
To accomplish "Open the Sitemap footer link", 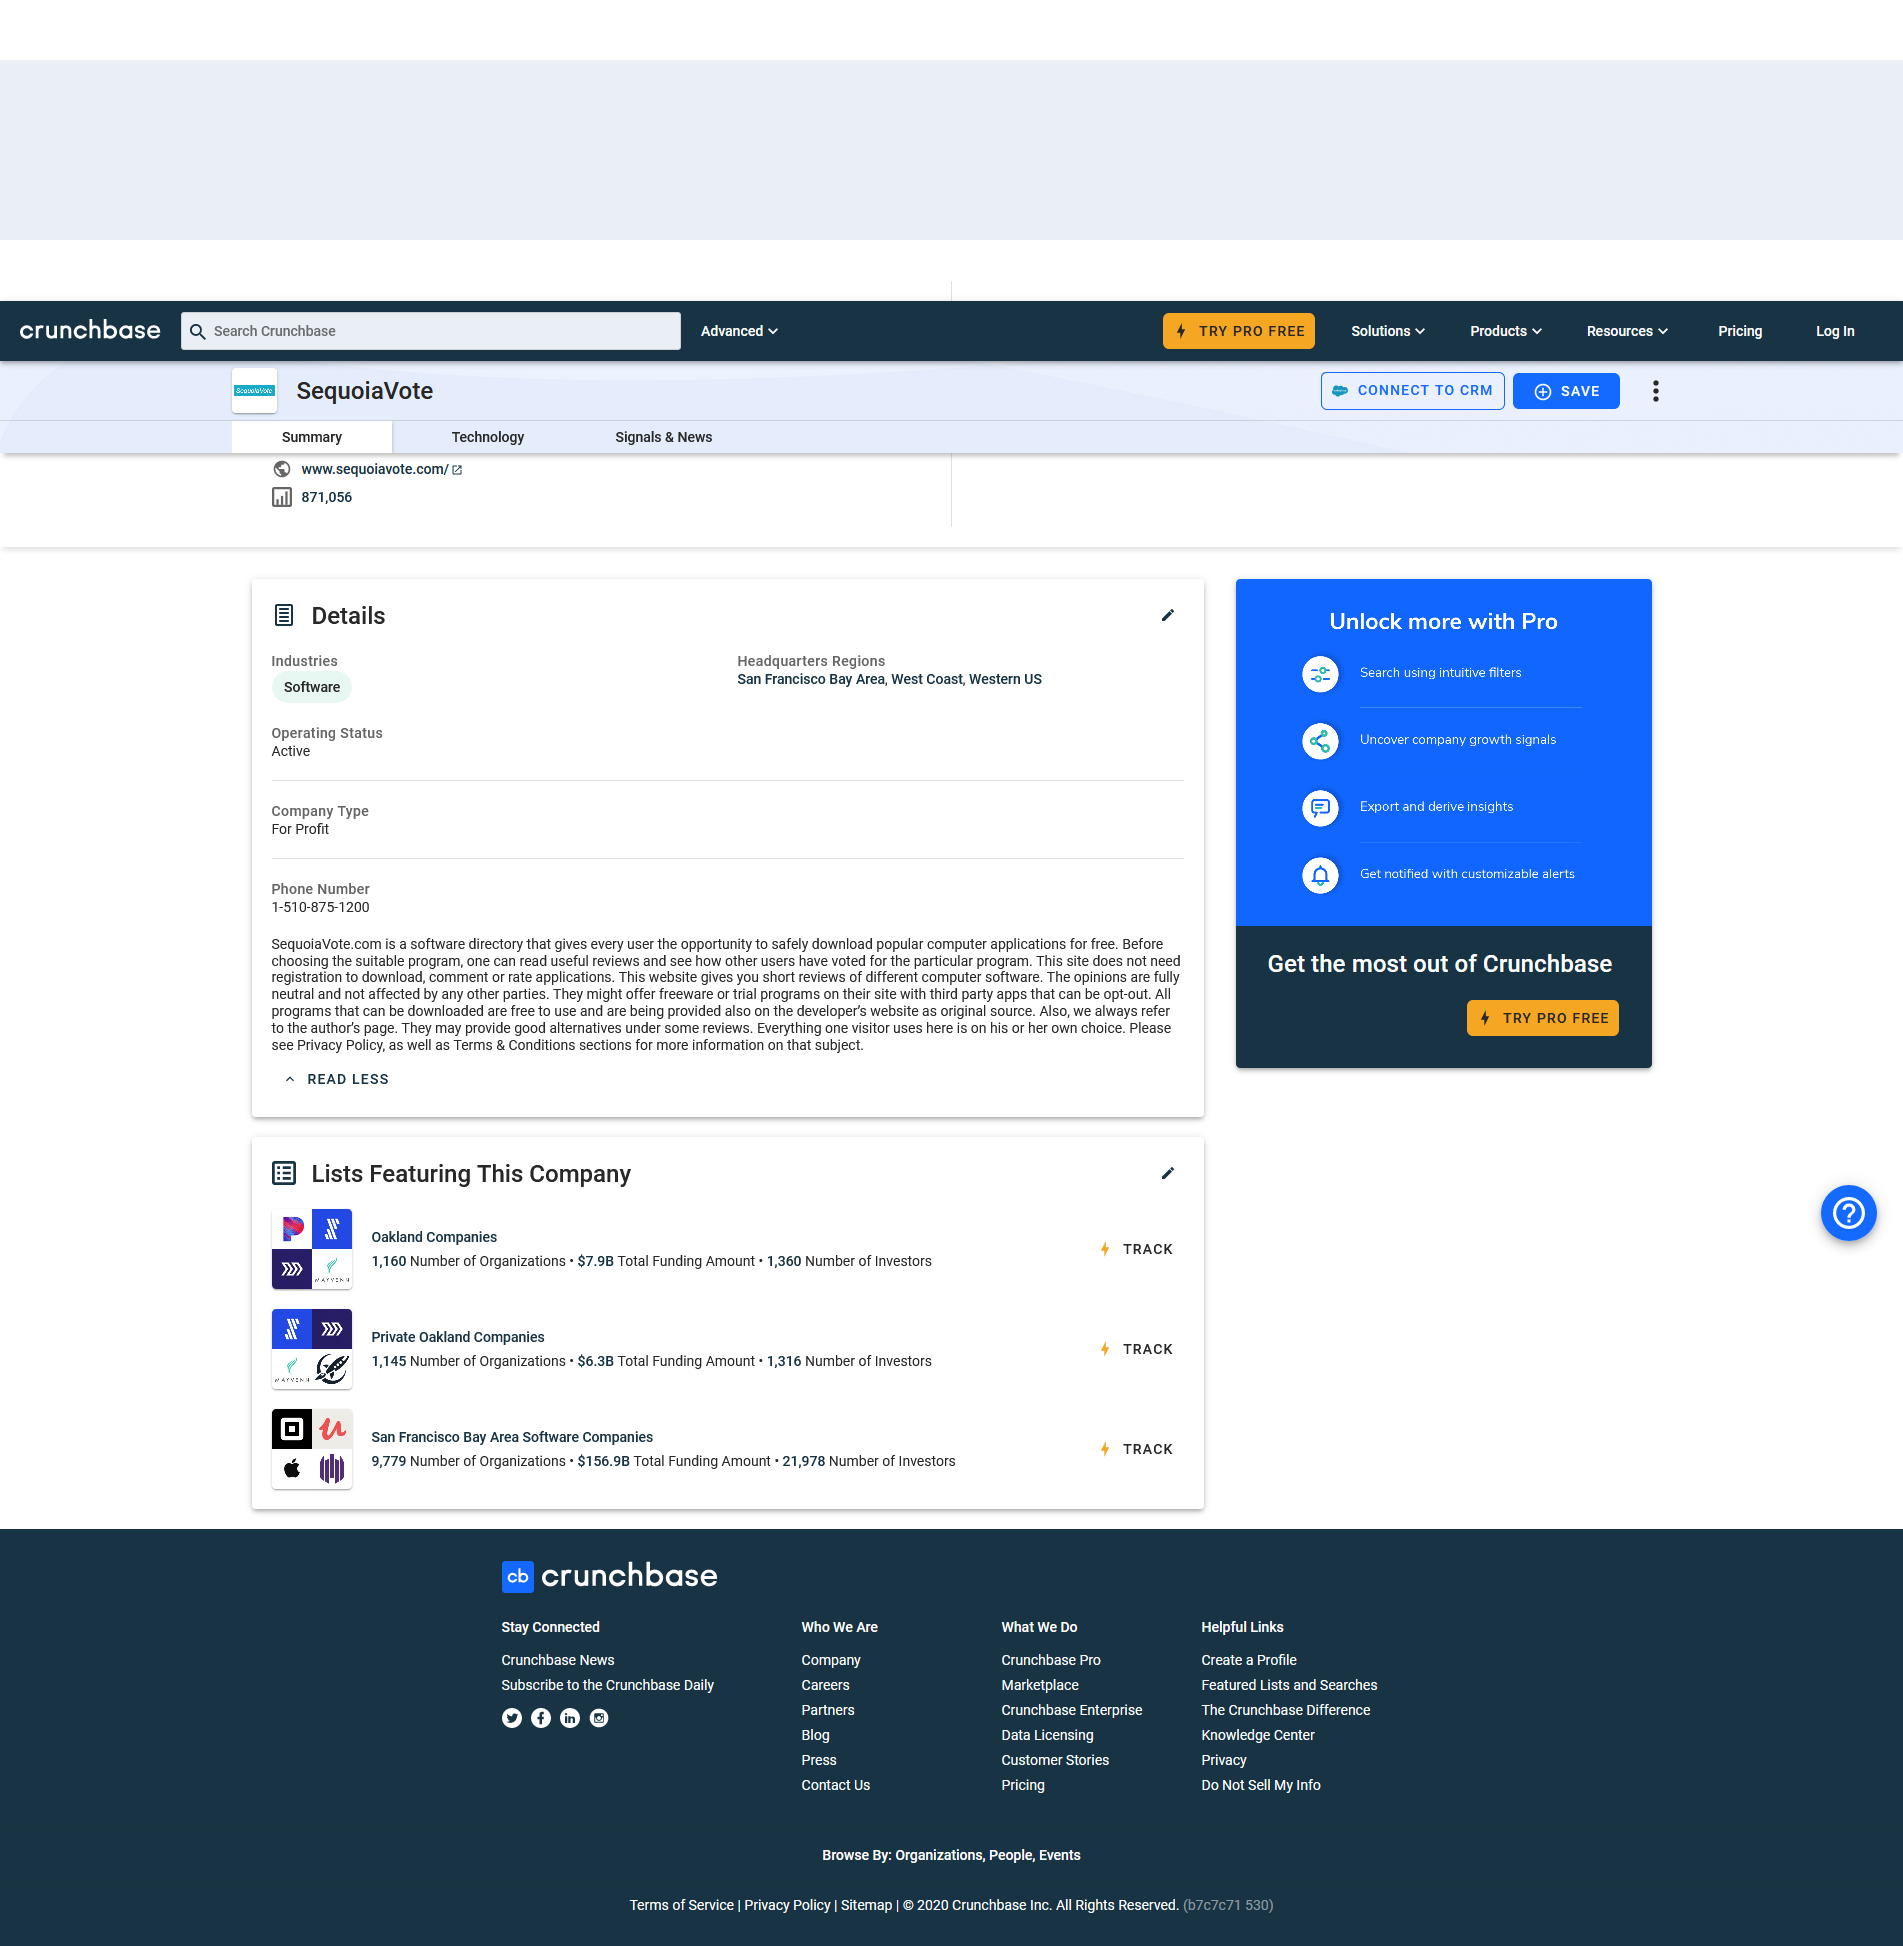I will (866, 1905).
